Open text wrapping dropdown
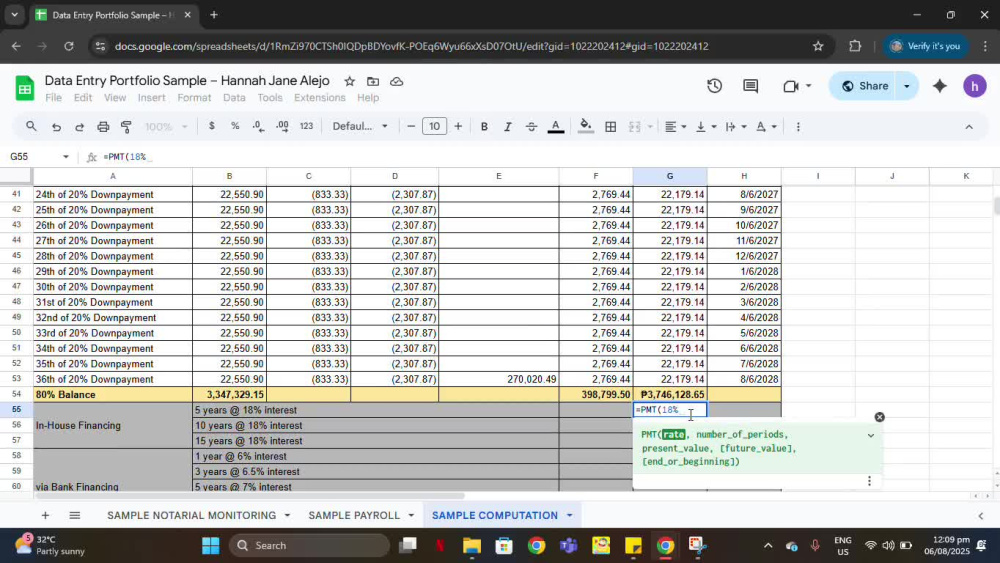 (x=736, y=126)
